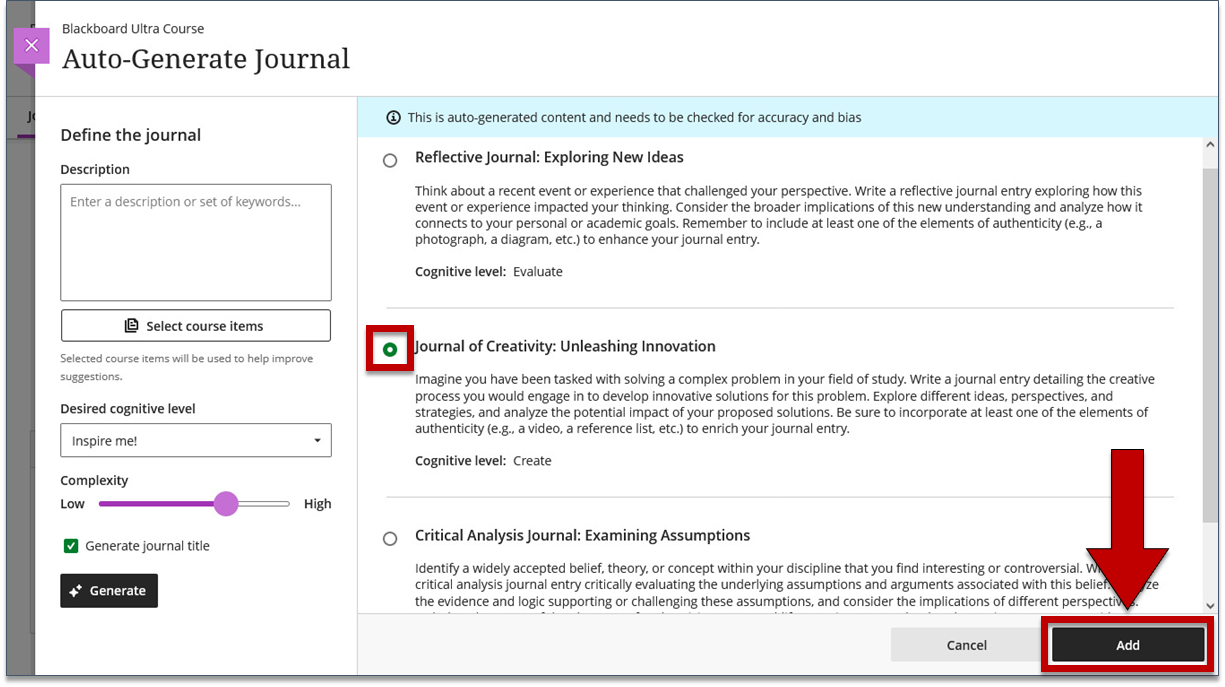
Task: Click the 'Cognitive level: Evaluate' text
Action: coord(489,272)
